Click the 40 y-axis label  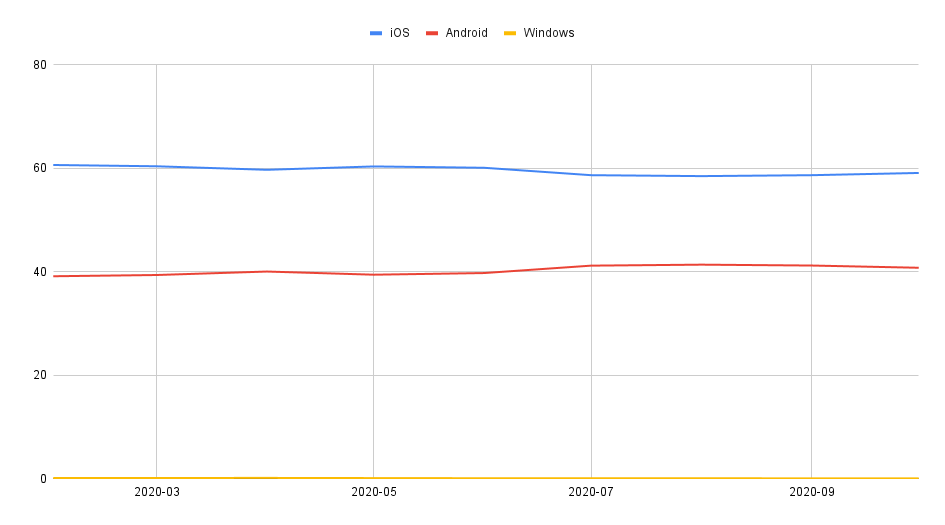pos(40,272)
